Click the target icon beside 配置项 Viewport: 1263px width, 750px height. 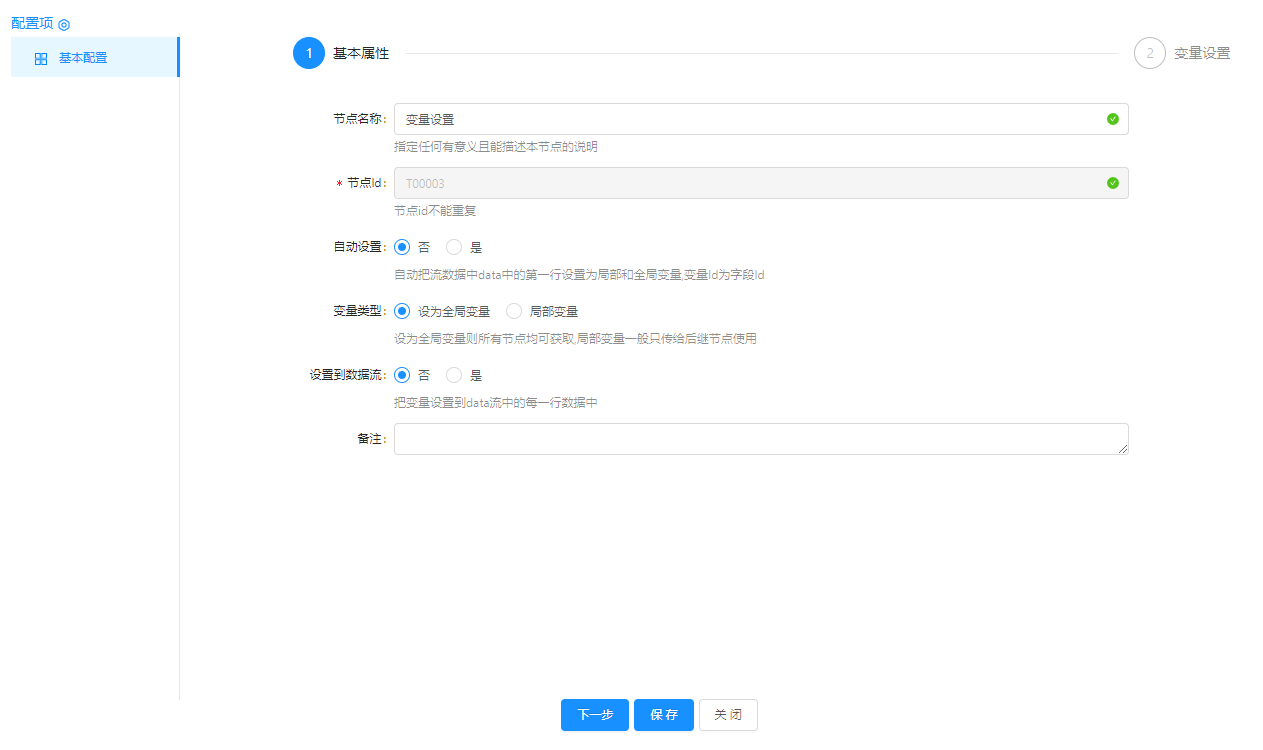pyautogui.click(x=64, y=24)
